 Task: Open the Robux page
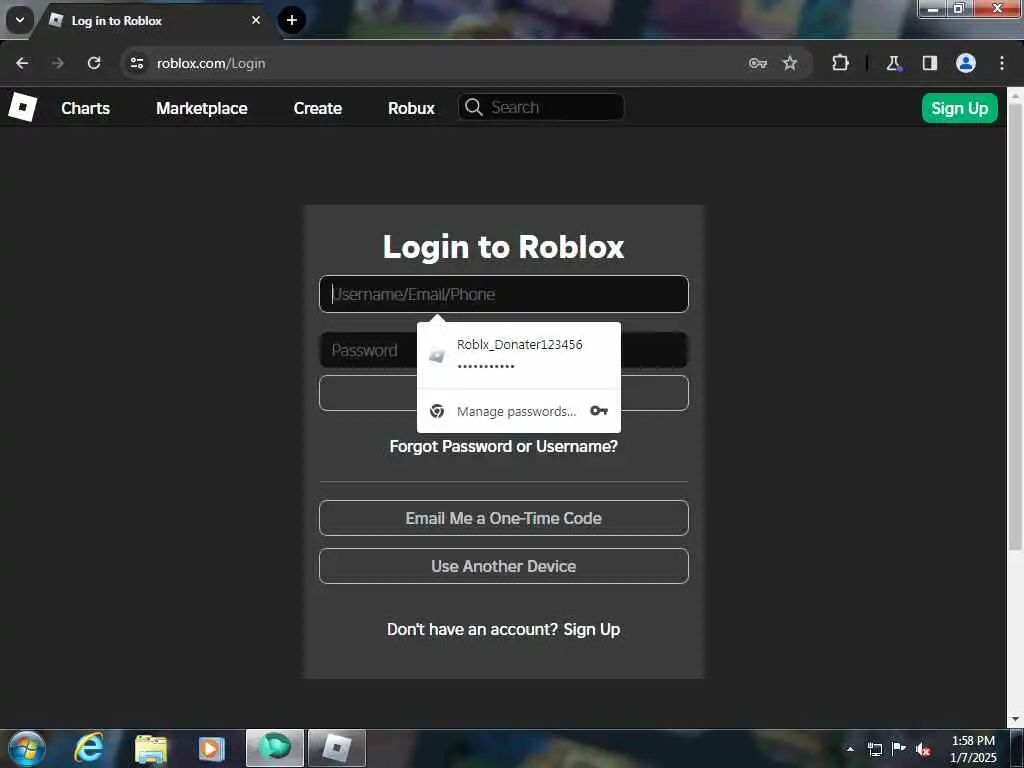click(411, 108)
